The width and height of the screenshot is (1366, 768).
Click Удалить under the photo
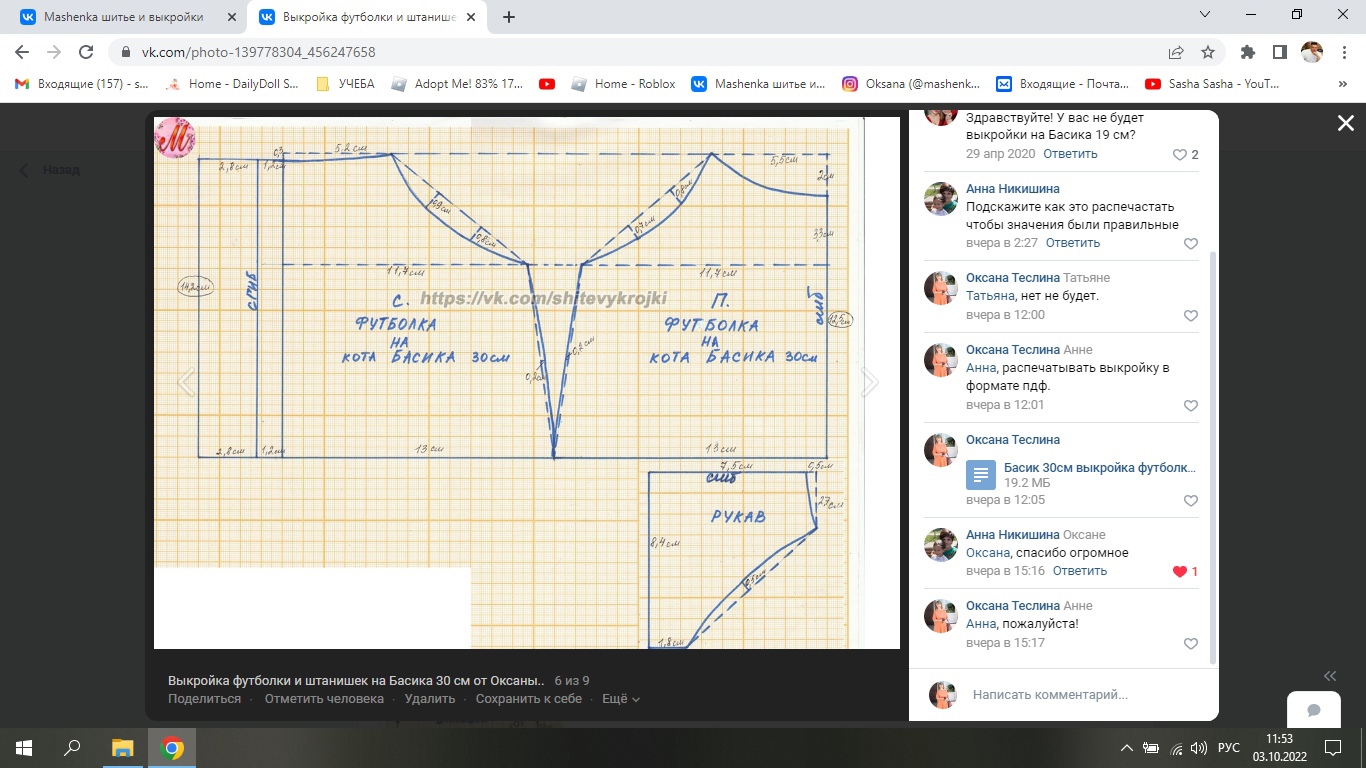tap(431, 699)
